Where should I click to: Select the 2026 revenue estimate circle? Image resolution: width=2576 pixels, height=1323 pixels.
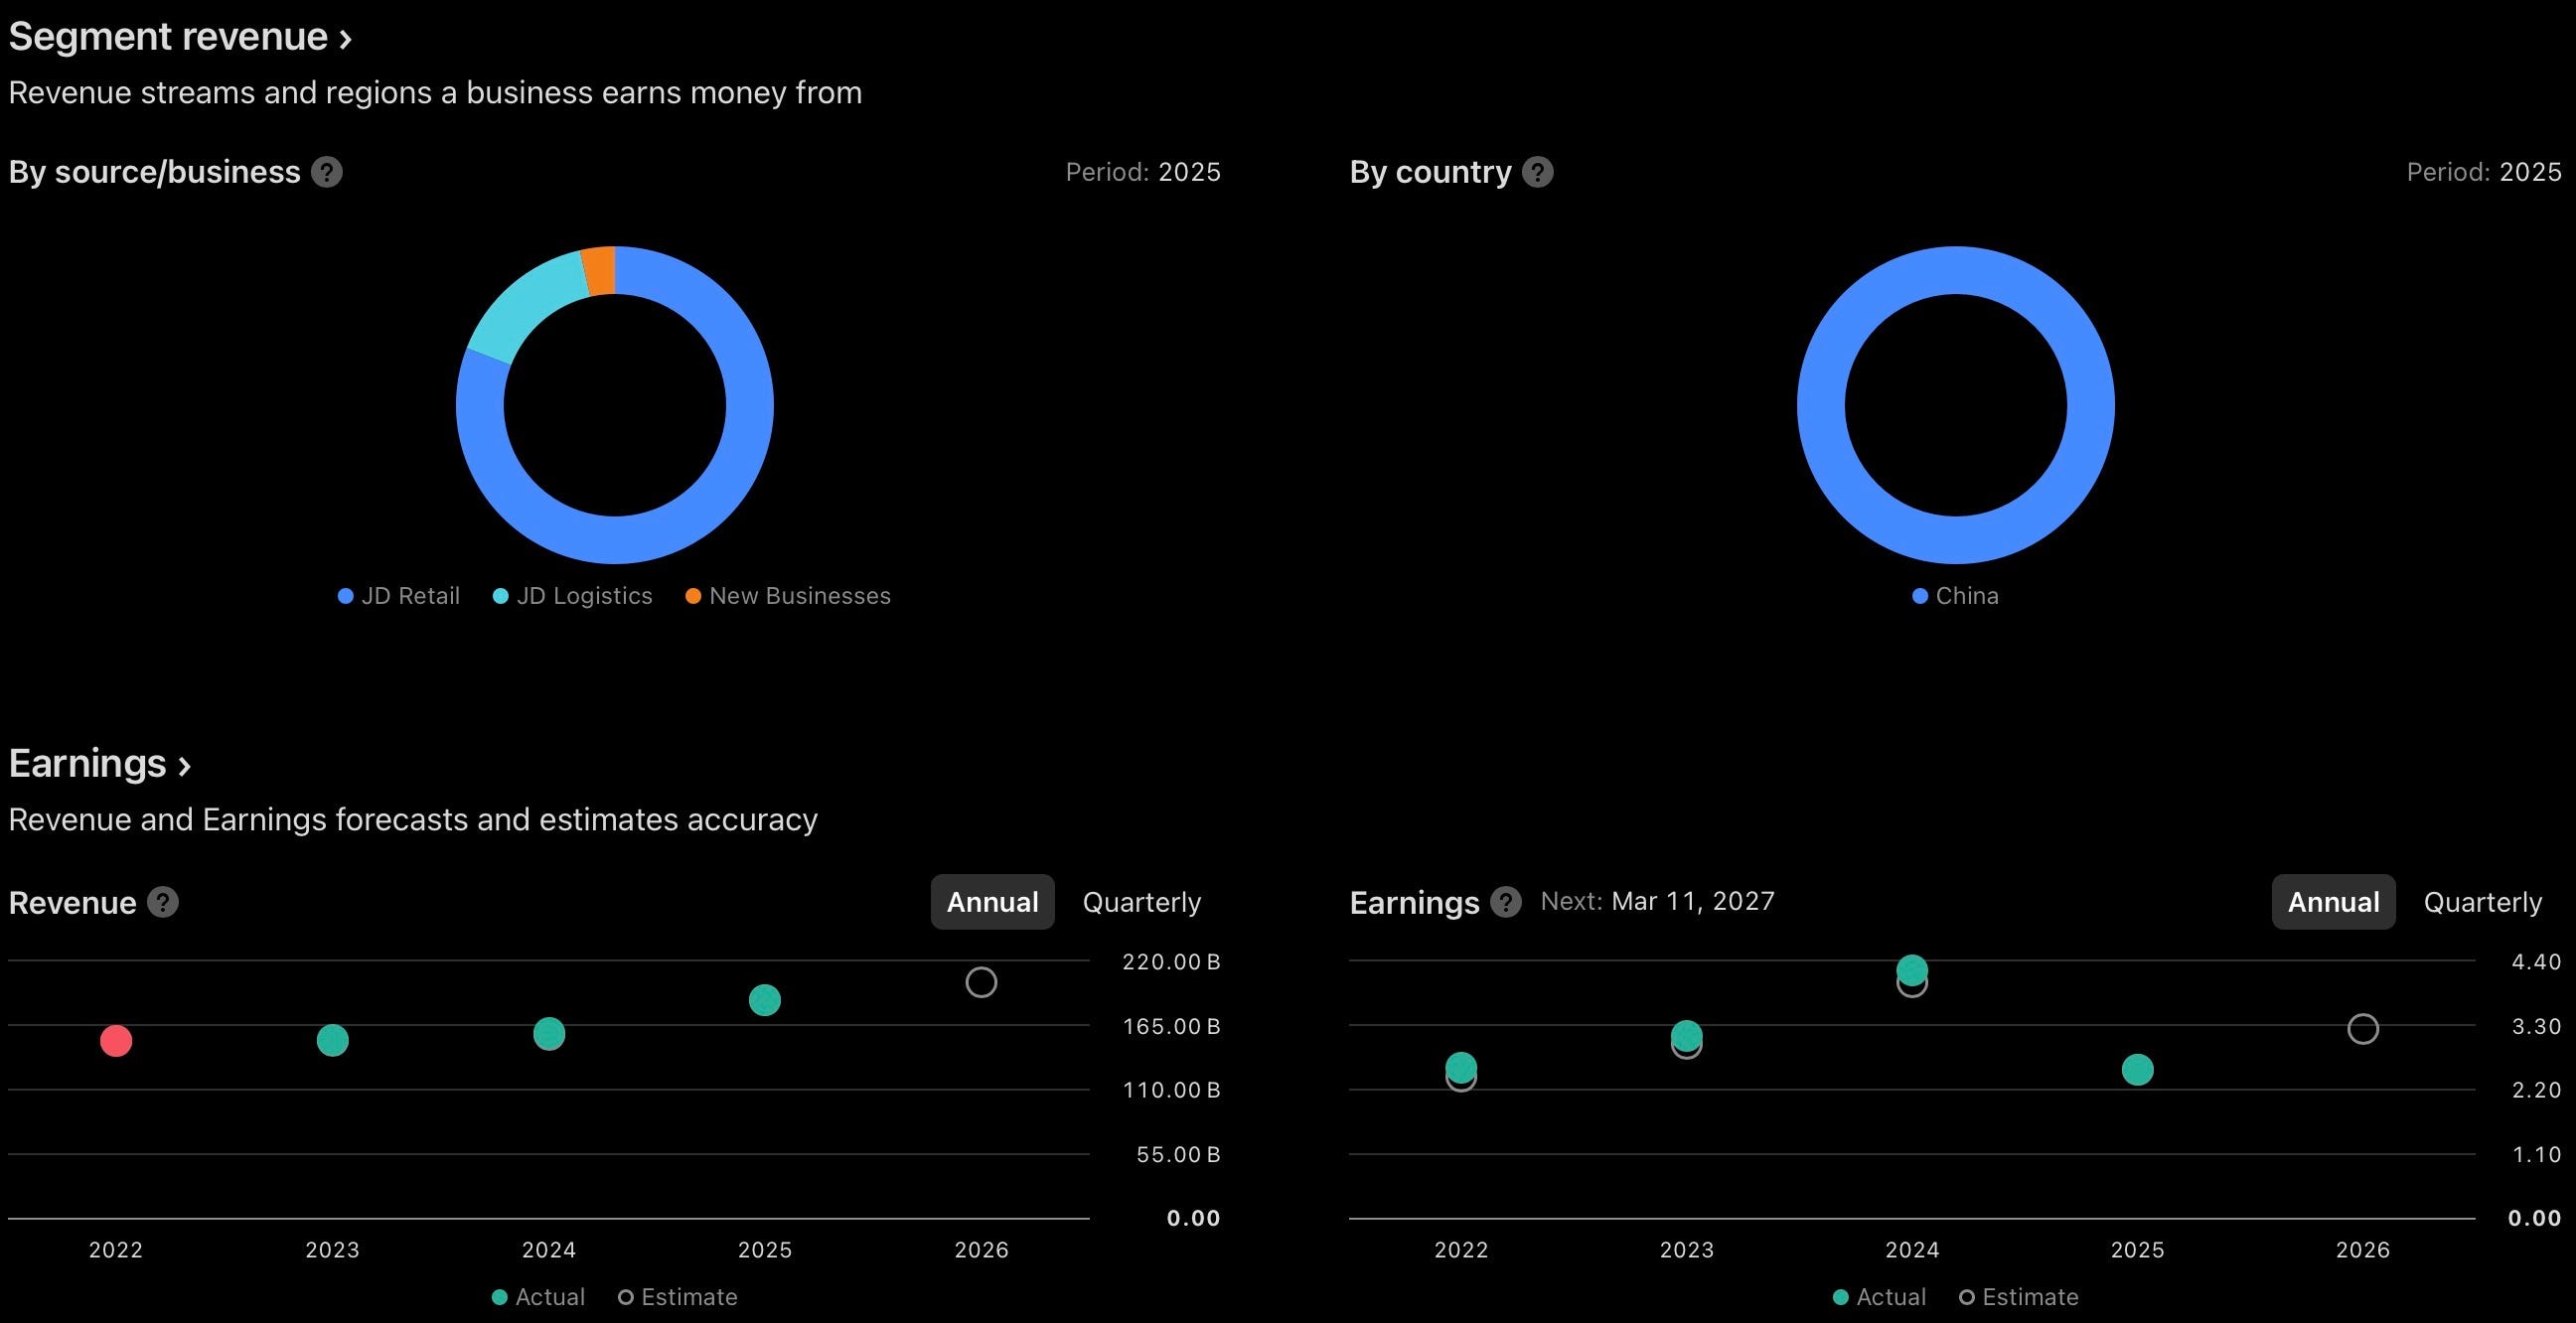pos(981,982)
